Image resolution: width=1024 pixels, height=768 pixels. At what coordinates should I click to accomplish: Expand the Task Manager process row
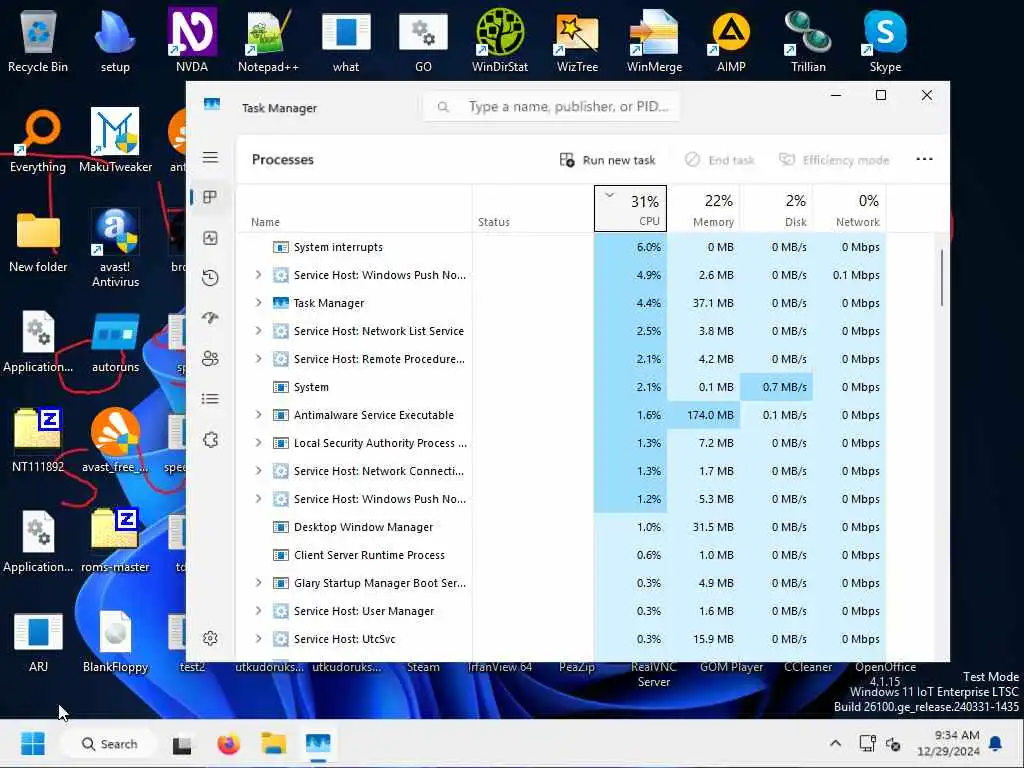258,303
